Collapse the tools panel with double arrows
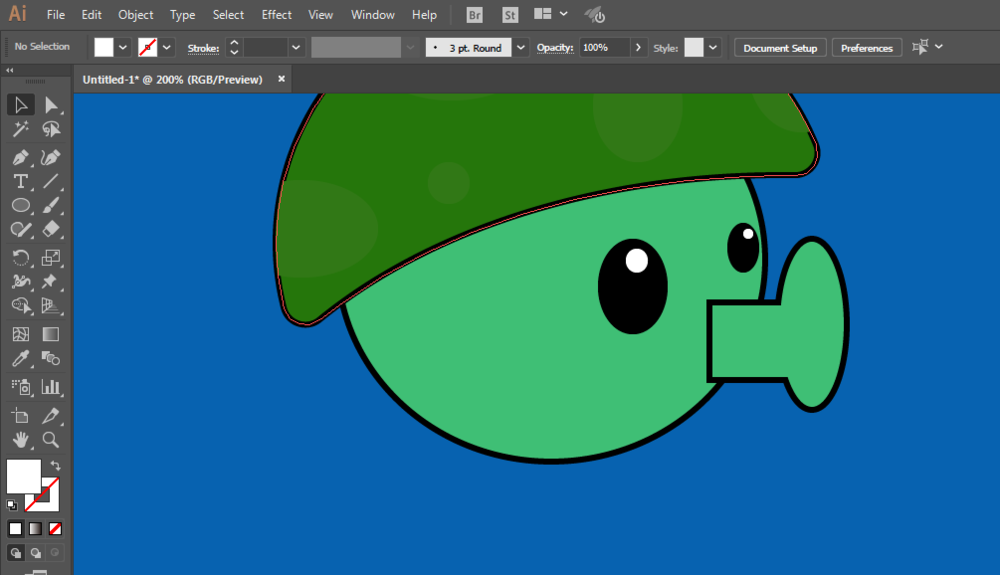The image size is (1000, 575). [10, 70]
